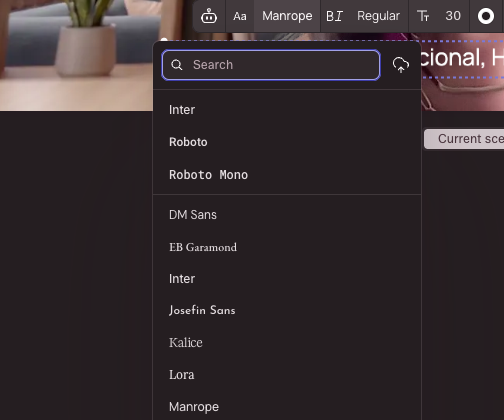Focus the font Search field
Screen dimensions: 504x420
(x=271, y=65)
